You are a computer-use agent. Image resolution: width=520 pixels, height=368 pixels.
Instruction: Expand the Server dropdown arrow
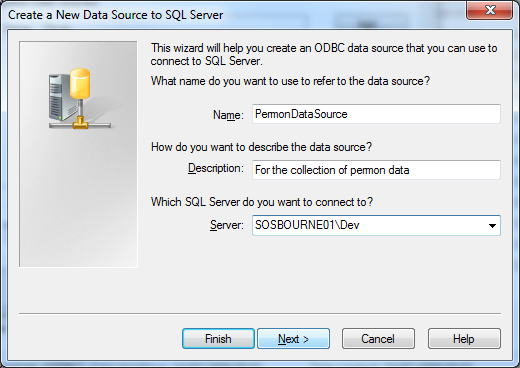492,226
